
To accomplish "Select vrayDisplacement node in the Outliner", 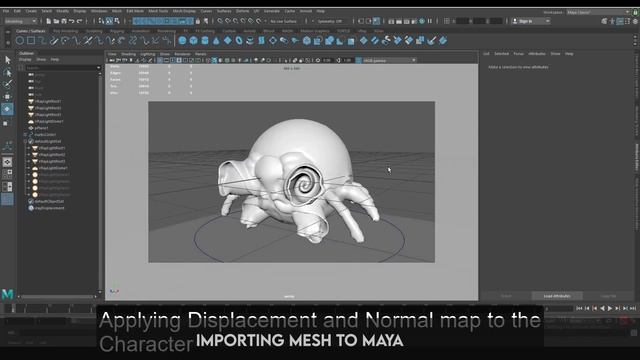I will [x=49, y=208].
